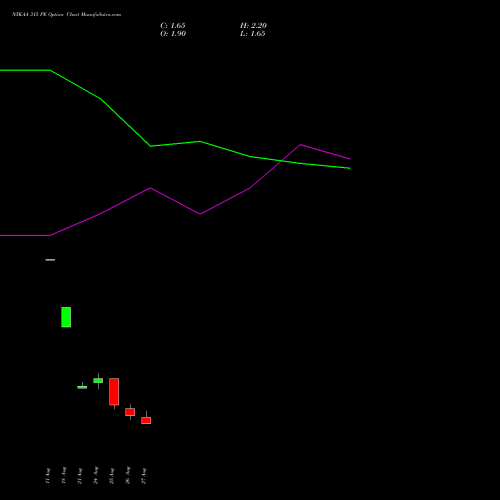Click the flat green dash candle for 11 Aug
The height and width of the screenshot is (500, 500).
tap(50, 260)
